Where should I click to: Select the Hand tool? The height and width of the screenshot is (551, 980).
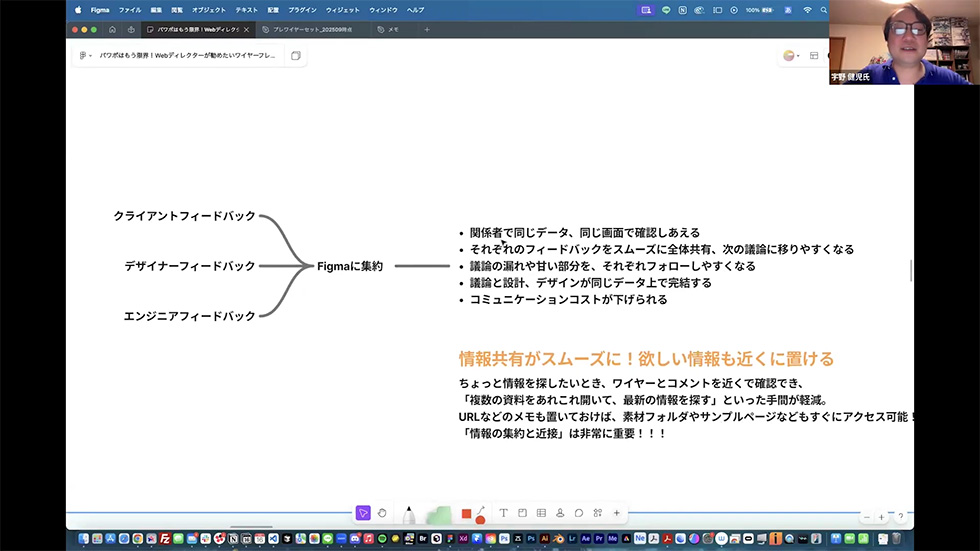coord(382,513)
